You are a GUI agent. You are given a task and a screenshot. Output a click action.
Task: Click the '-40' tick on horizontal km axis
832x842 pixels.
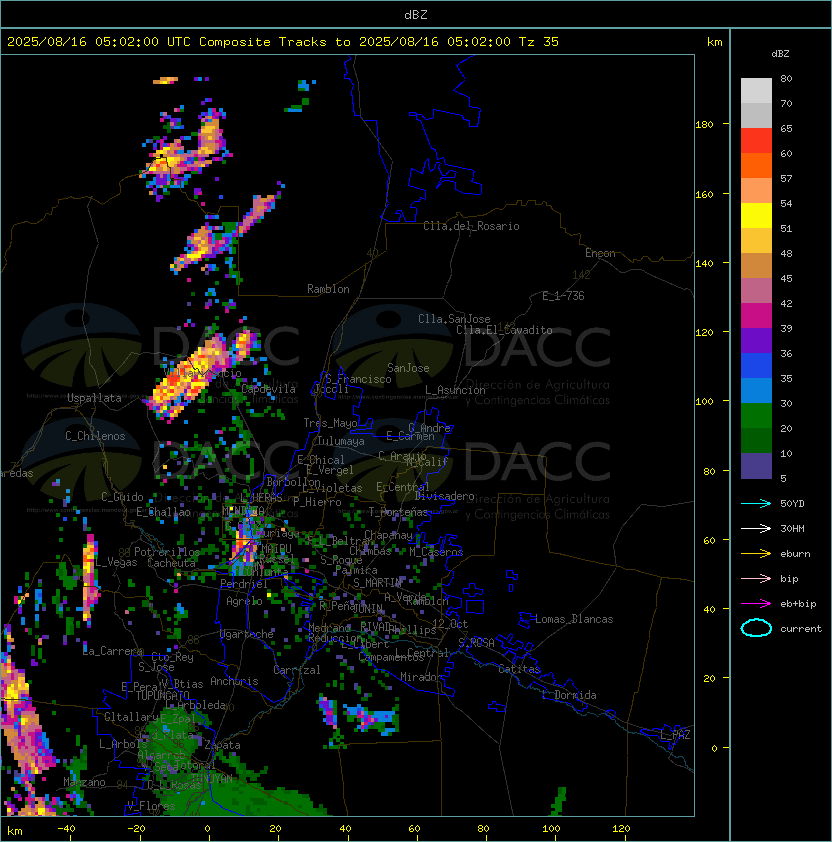coord(66,829)
